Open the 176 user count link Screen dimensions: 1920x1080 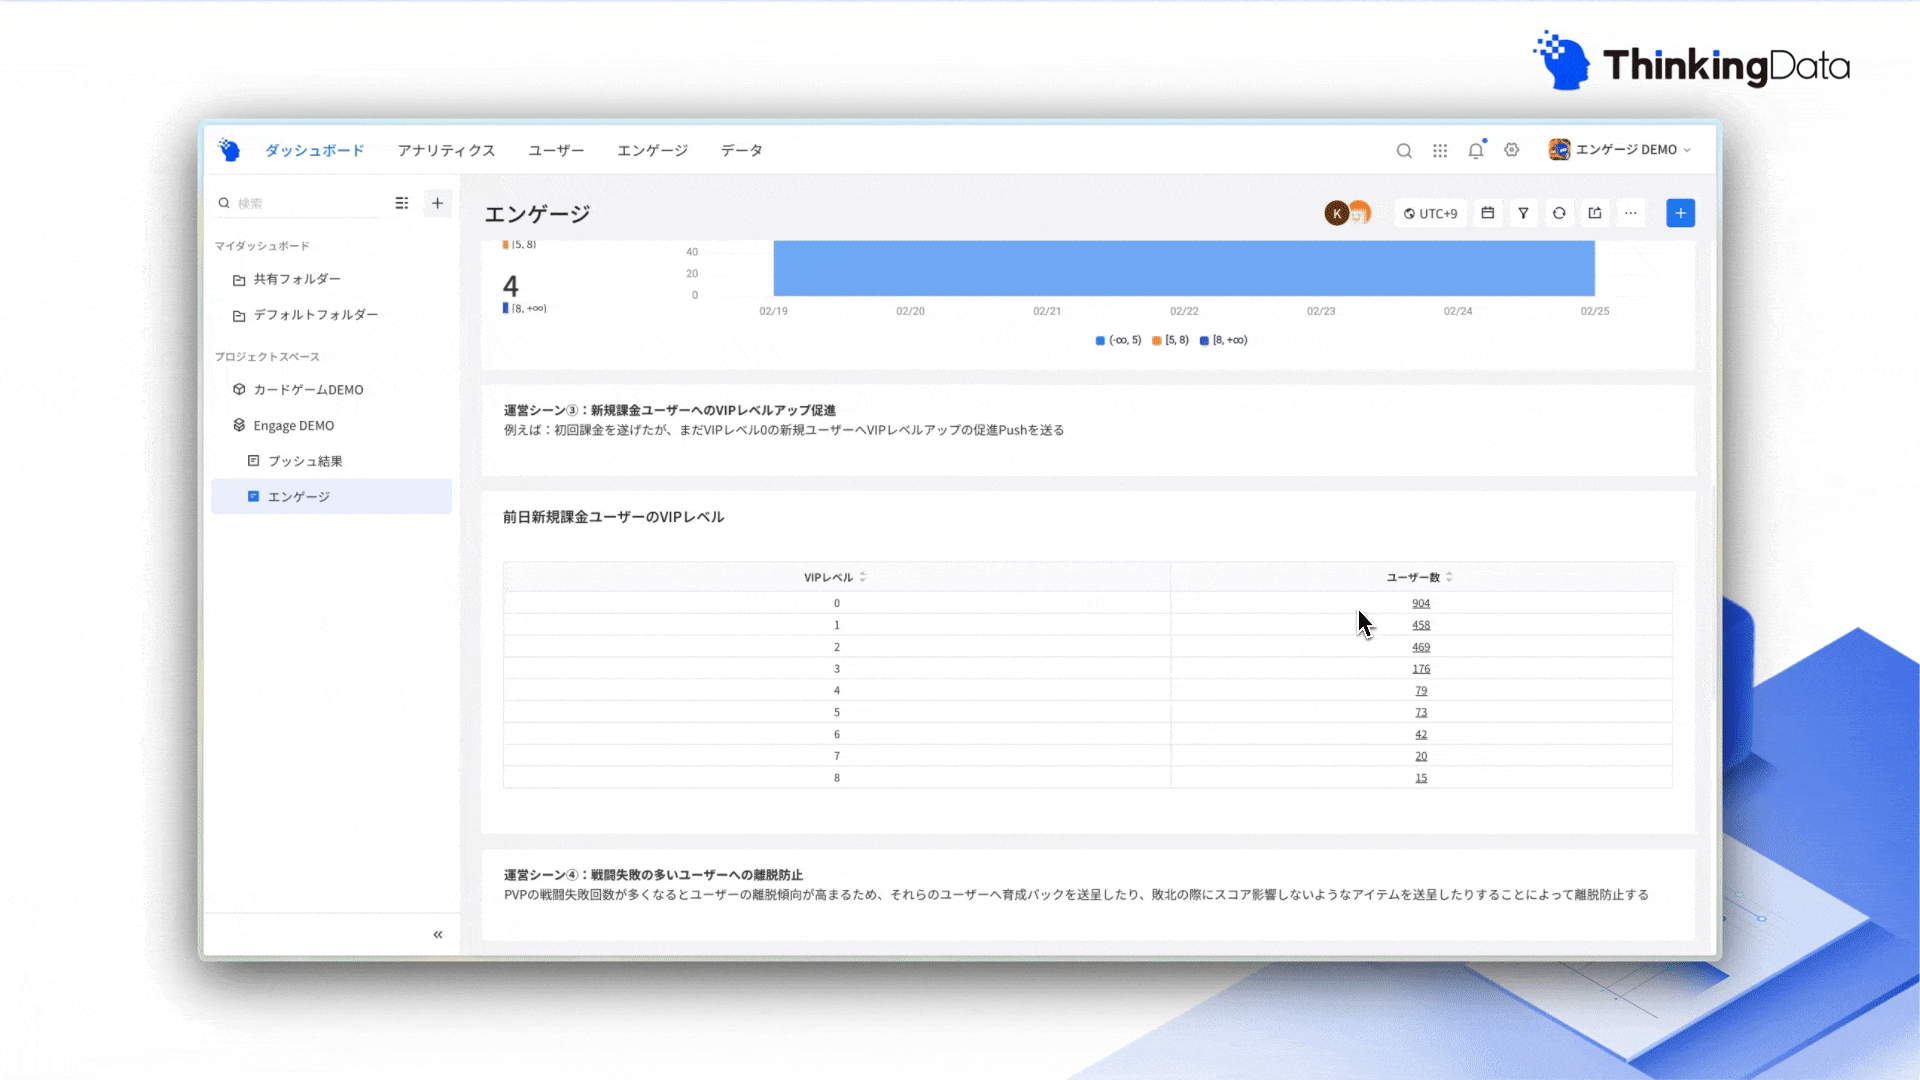pyautogui.click(x=1421, y=669)
